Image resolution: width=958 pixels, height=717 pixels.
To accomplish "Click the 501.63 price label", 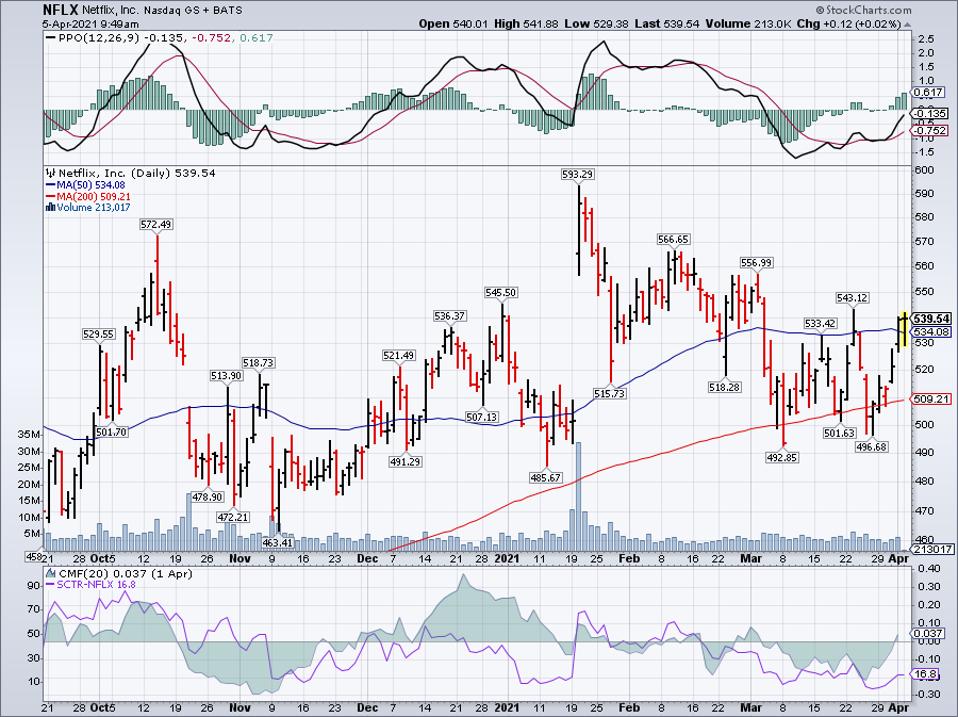I will tap(839, 433).
